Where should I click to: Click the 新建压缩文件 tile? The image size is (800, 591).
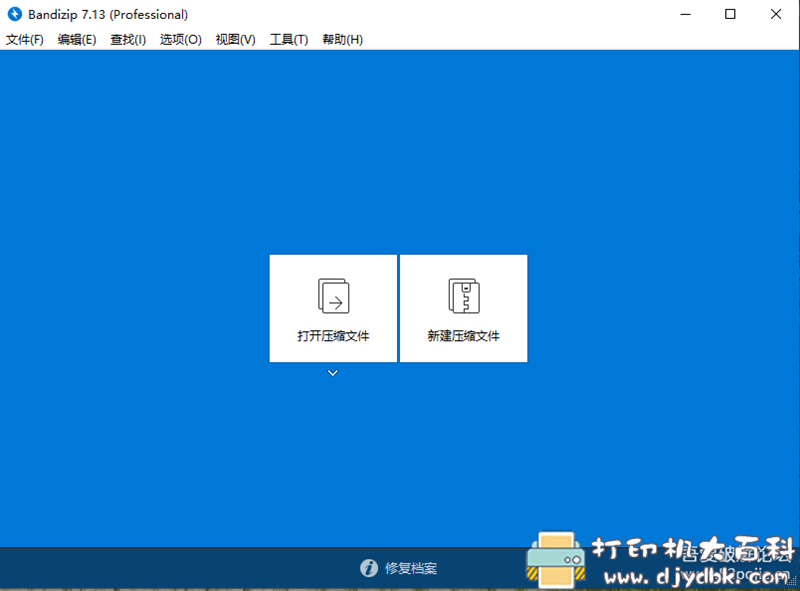tap(463, 308)
